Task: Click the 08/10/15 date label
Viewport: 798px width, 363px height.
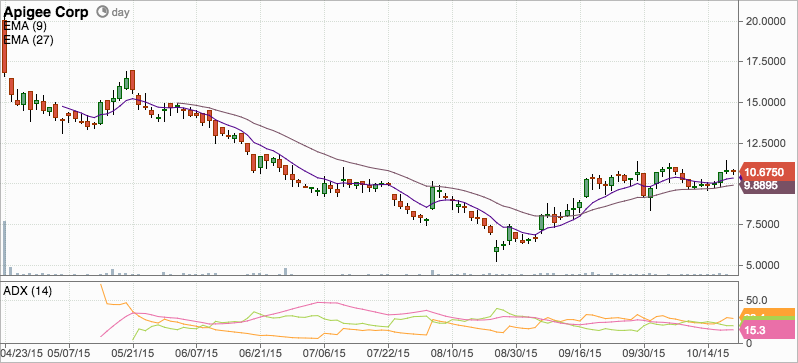Action: click(x=451, y=353)
